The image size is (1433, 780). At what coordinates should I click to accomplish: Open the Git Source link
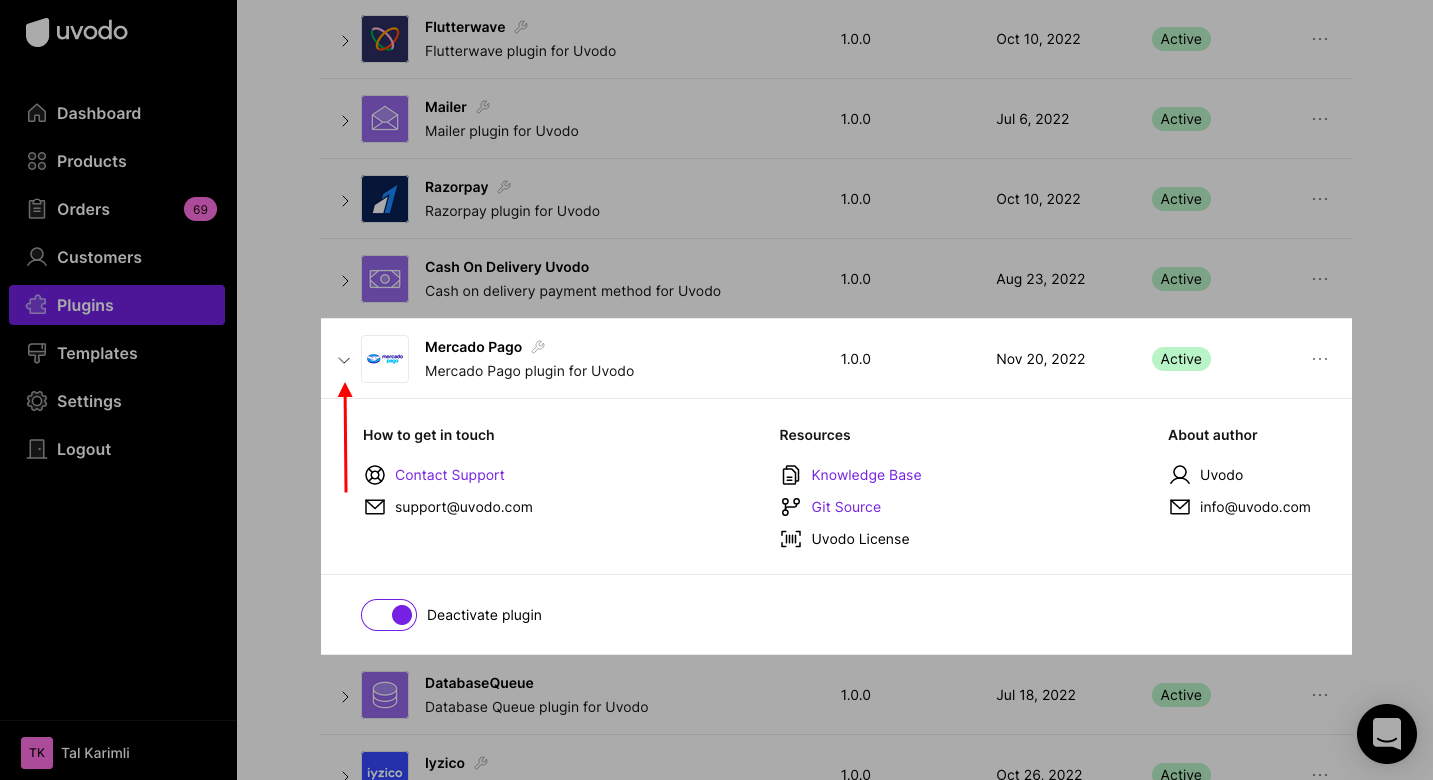coord(846,507)
